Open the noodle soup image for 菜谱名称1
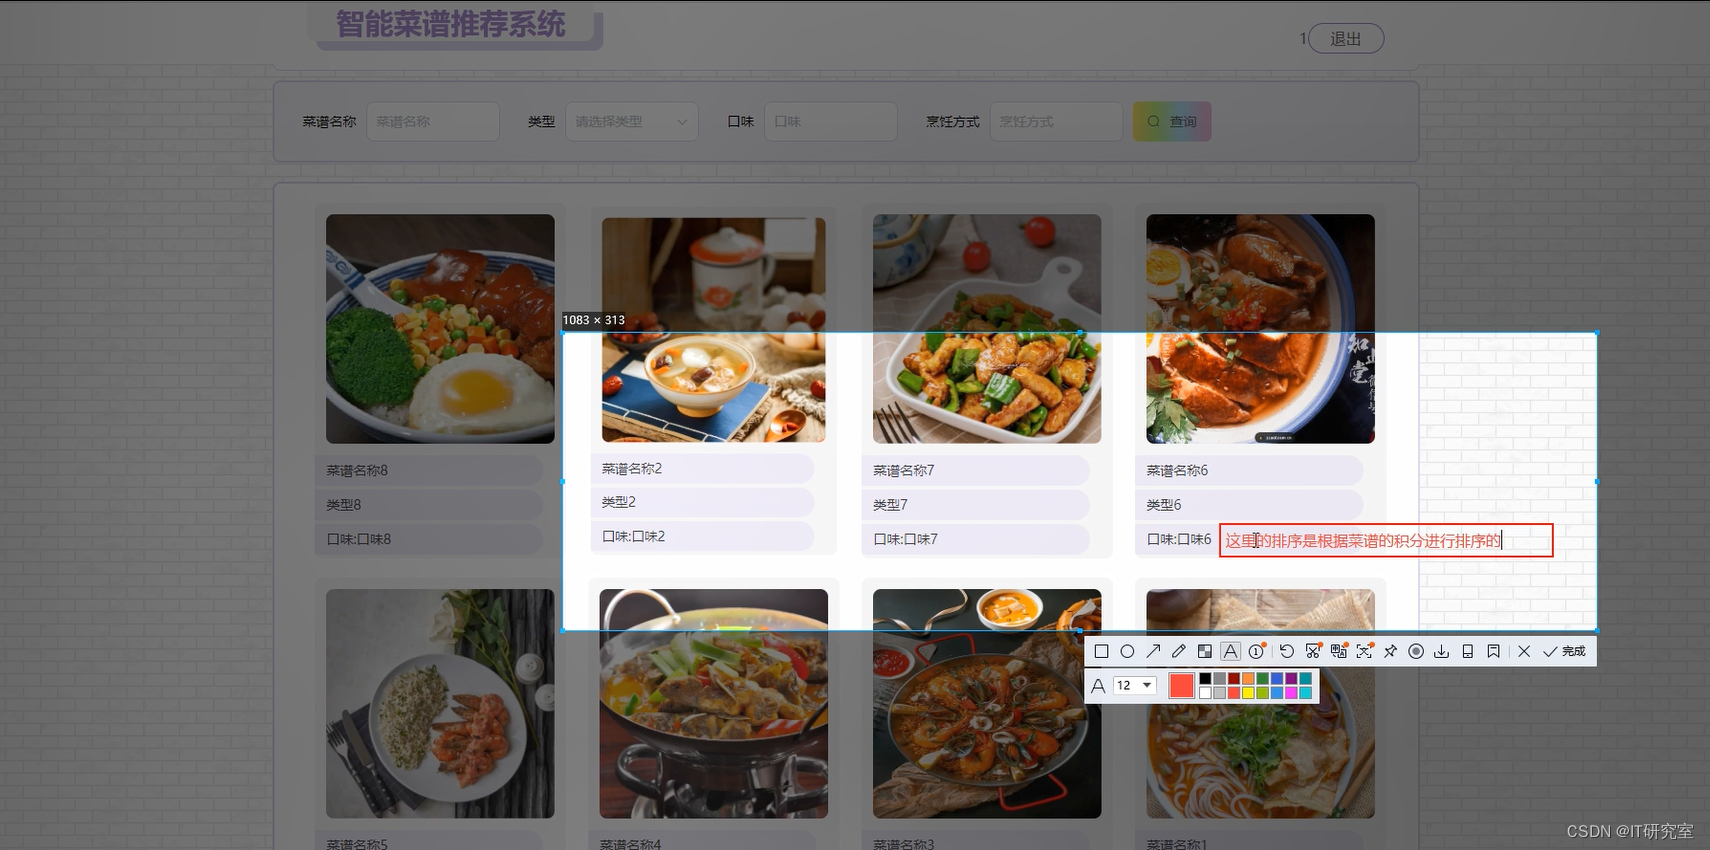 1260,703
